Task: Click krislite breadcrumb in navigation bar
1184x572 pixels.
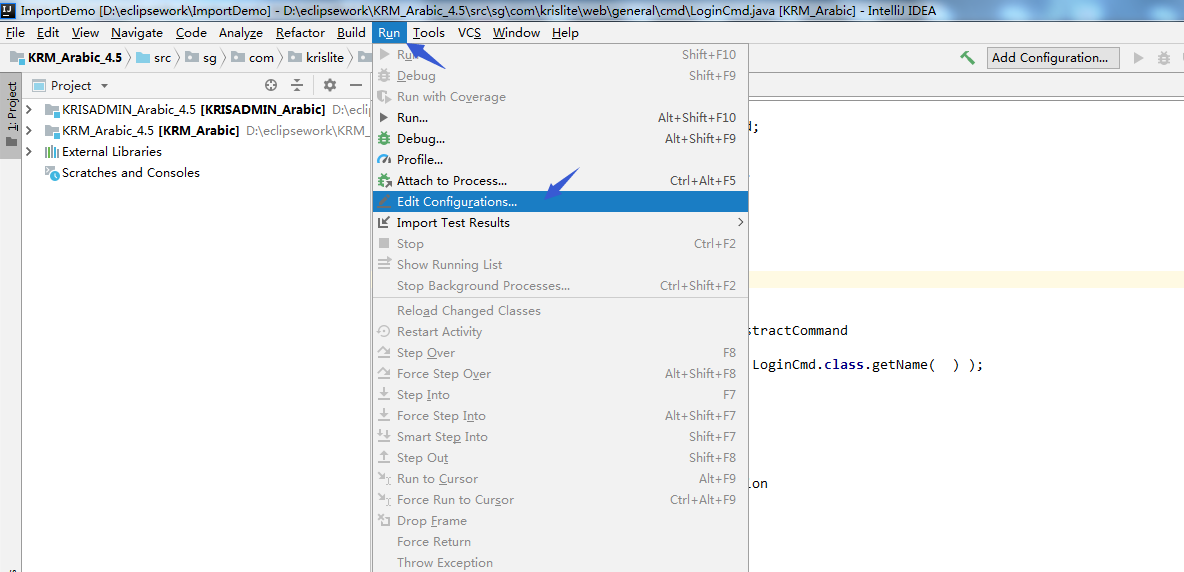Action: click(316, 57)
